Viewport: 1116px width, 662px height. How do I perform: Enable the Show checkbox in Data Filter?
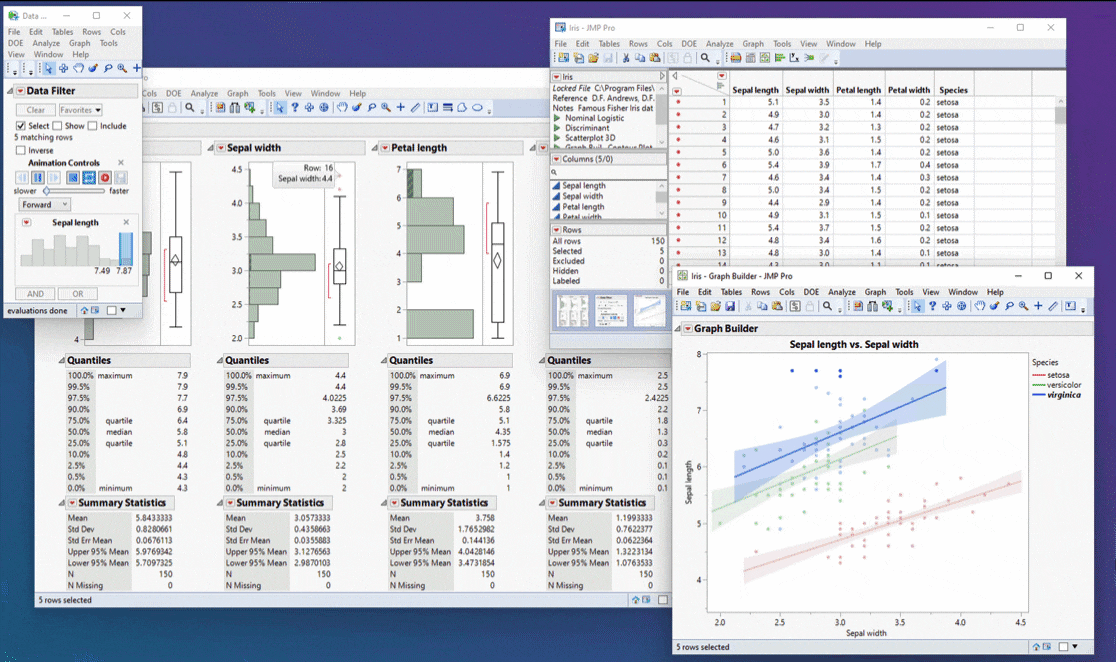pos(57,126)
